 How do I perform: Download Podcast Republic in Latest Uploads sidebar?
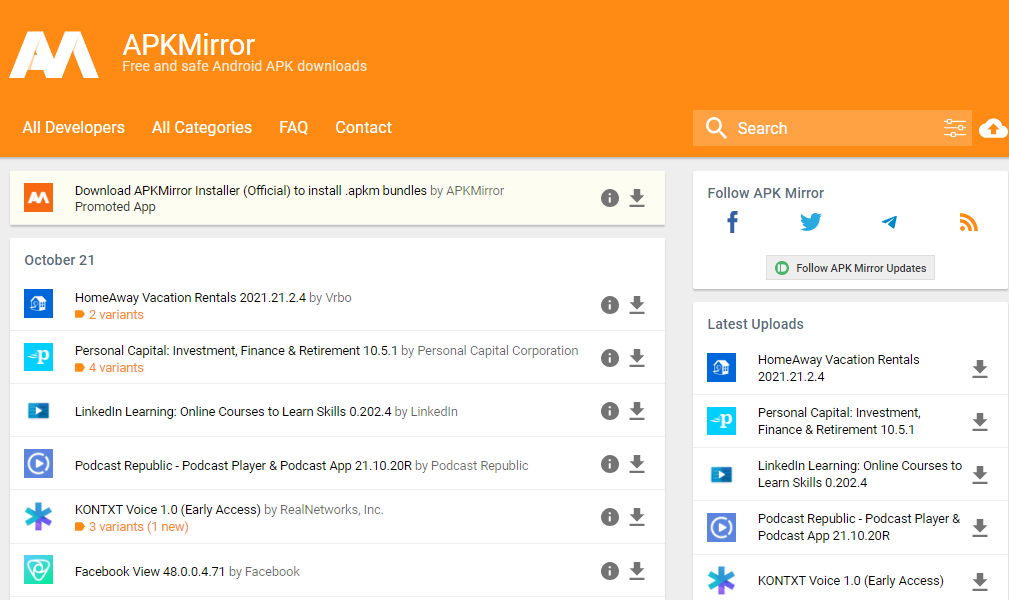pyautogui.click(x=979, y=528)
